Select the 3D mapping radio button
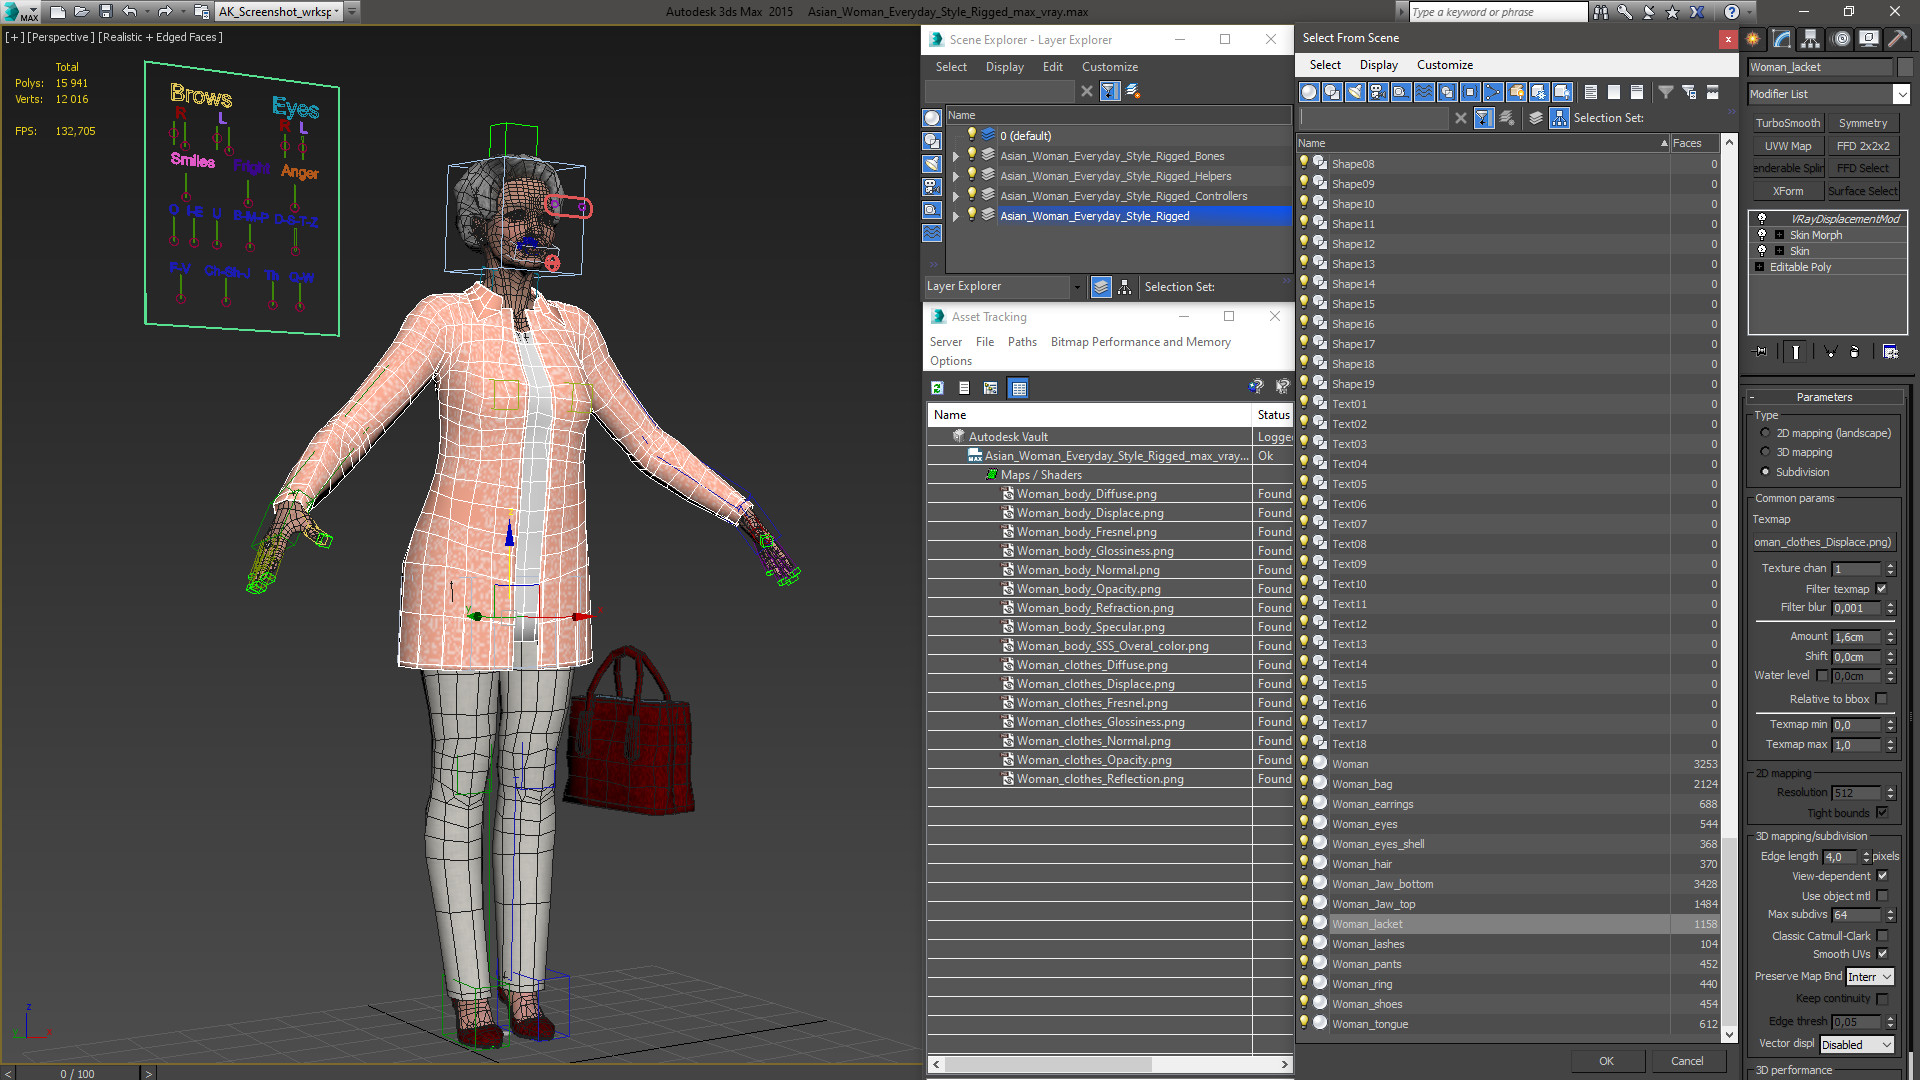Viewport: 1920px width, 1080px height. [x=1765, y=452]
